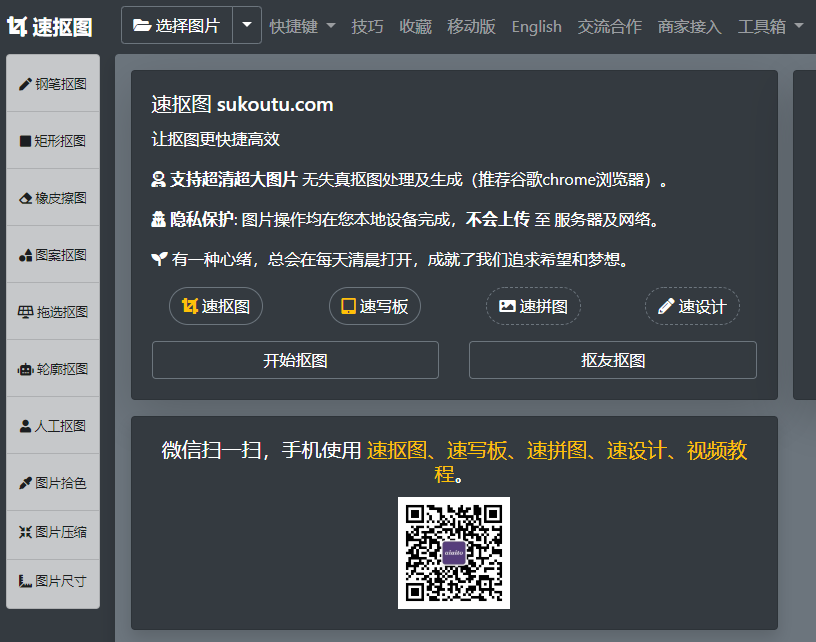Click the 速抠图 sukoutu.com heading
This screenshot has width=816, height=642.
242,104
